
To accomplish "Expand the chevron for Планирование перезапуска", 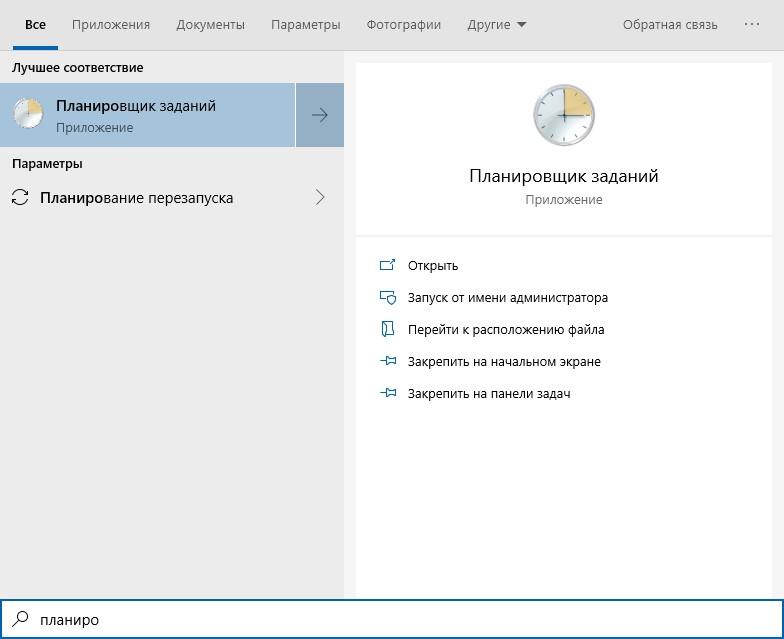I will coord(320,198).
